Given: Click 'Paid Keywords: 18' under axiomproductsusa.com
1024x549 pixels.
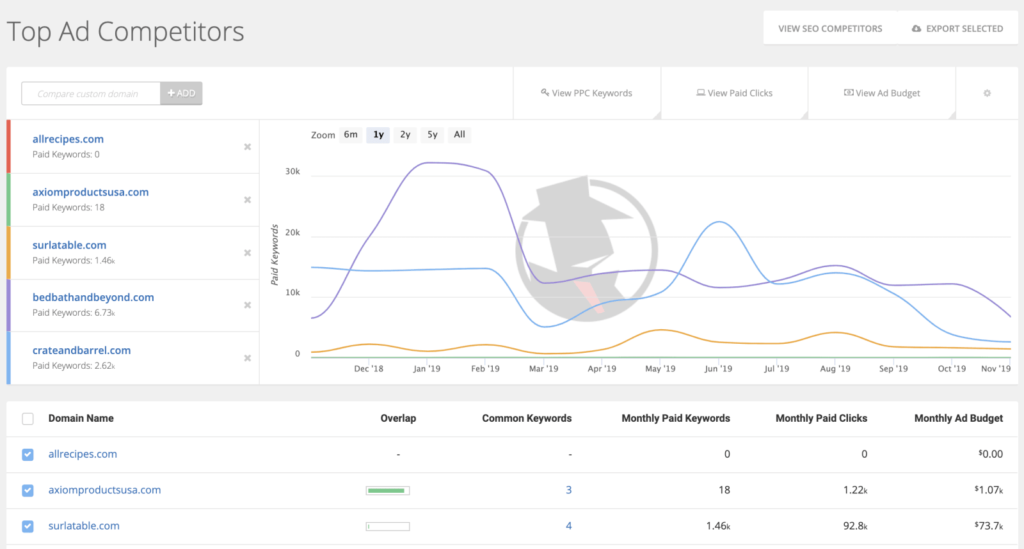Looking at the screenshot, I should coord(69,208).
